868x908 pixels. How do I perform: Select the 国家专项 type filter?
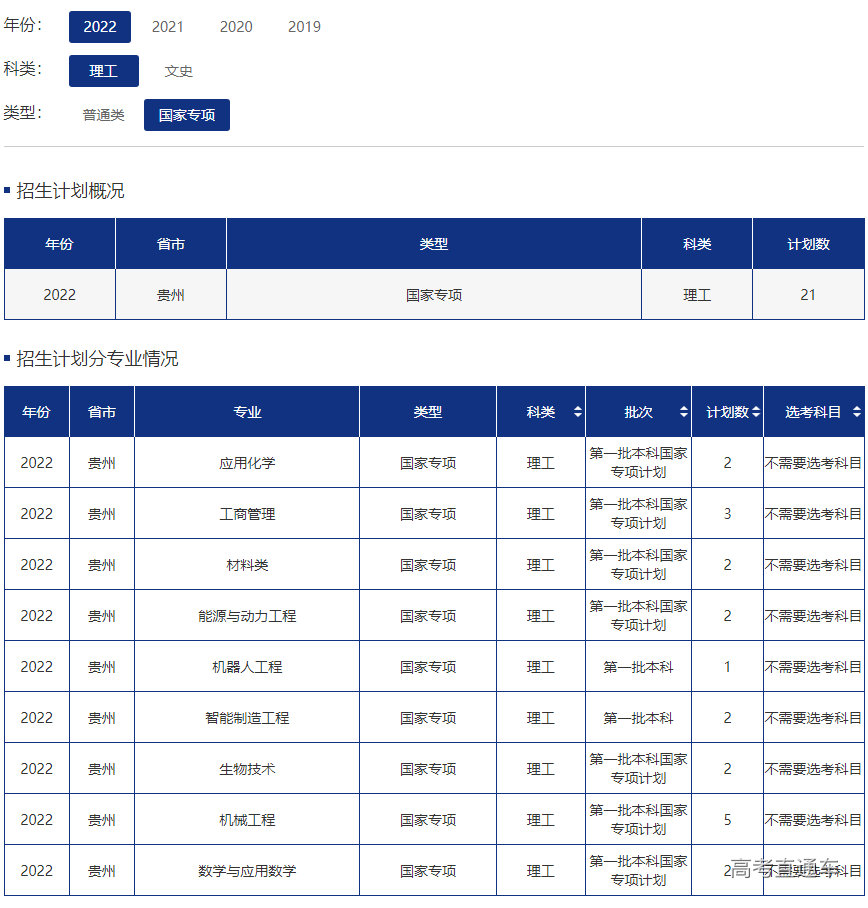187,115
